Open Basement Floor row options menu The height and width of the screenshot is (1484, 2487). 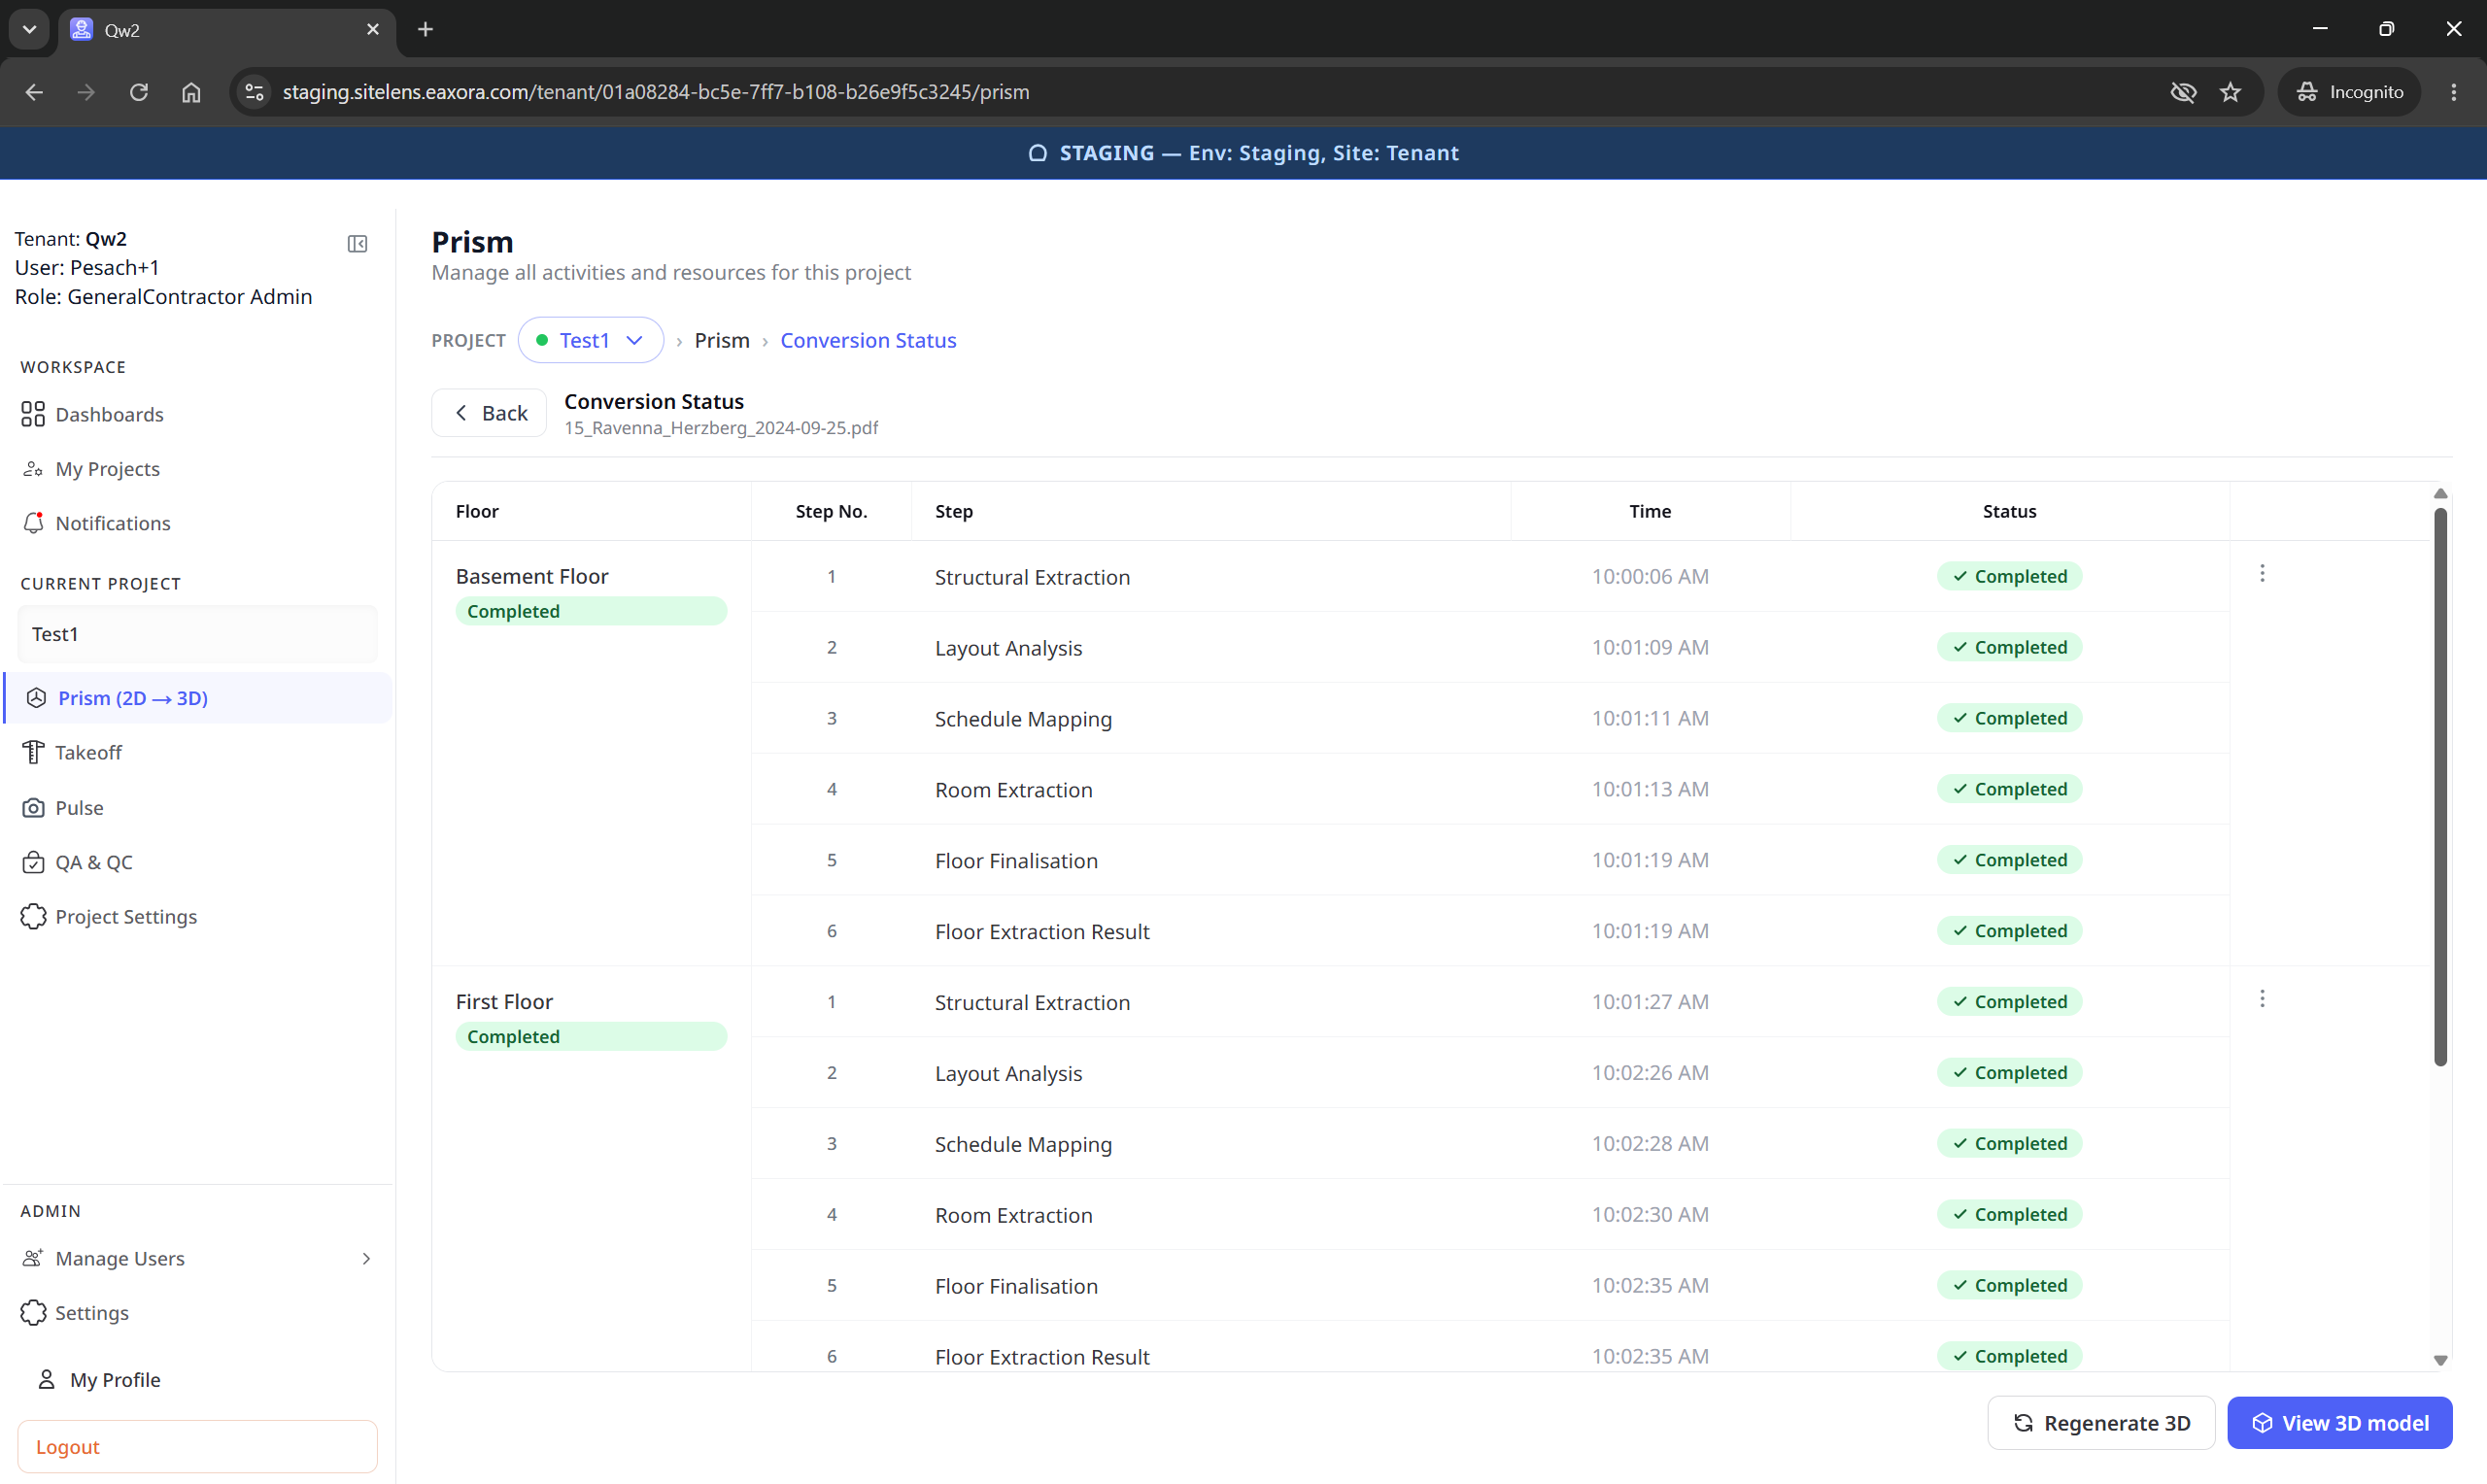pyautogui.click(x=2262, y=574)
